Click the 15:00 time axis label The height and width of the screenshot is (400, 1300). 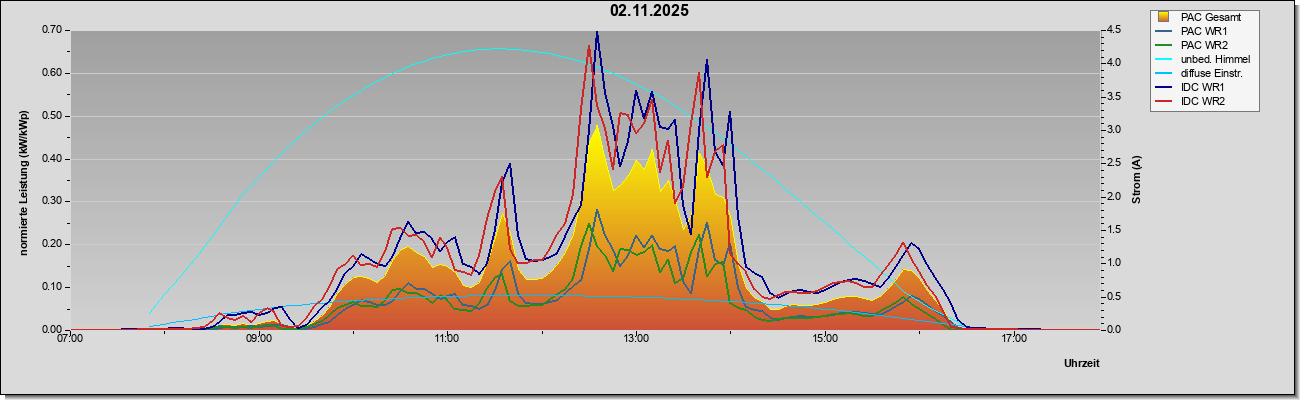825,340
